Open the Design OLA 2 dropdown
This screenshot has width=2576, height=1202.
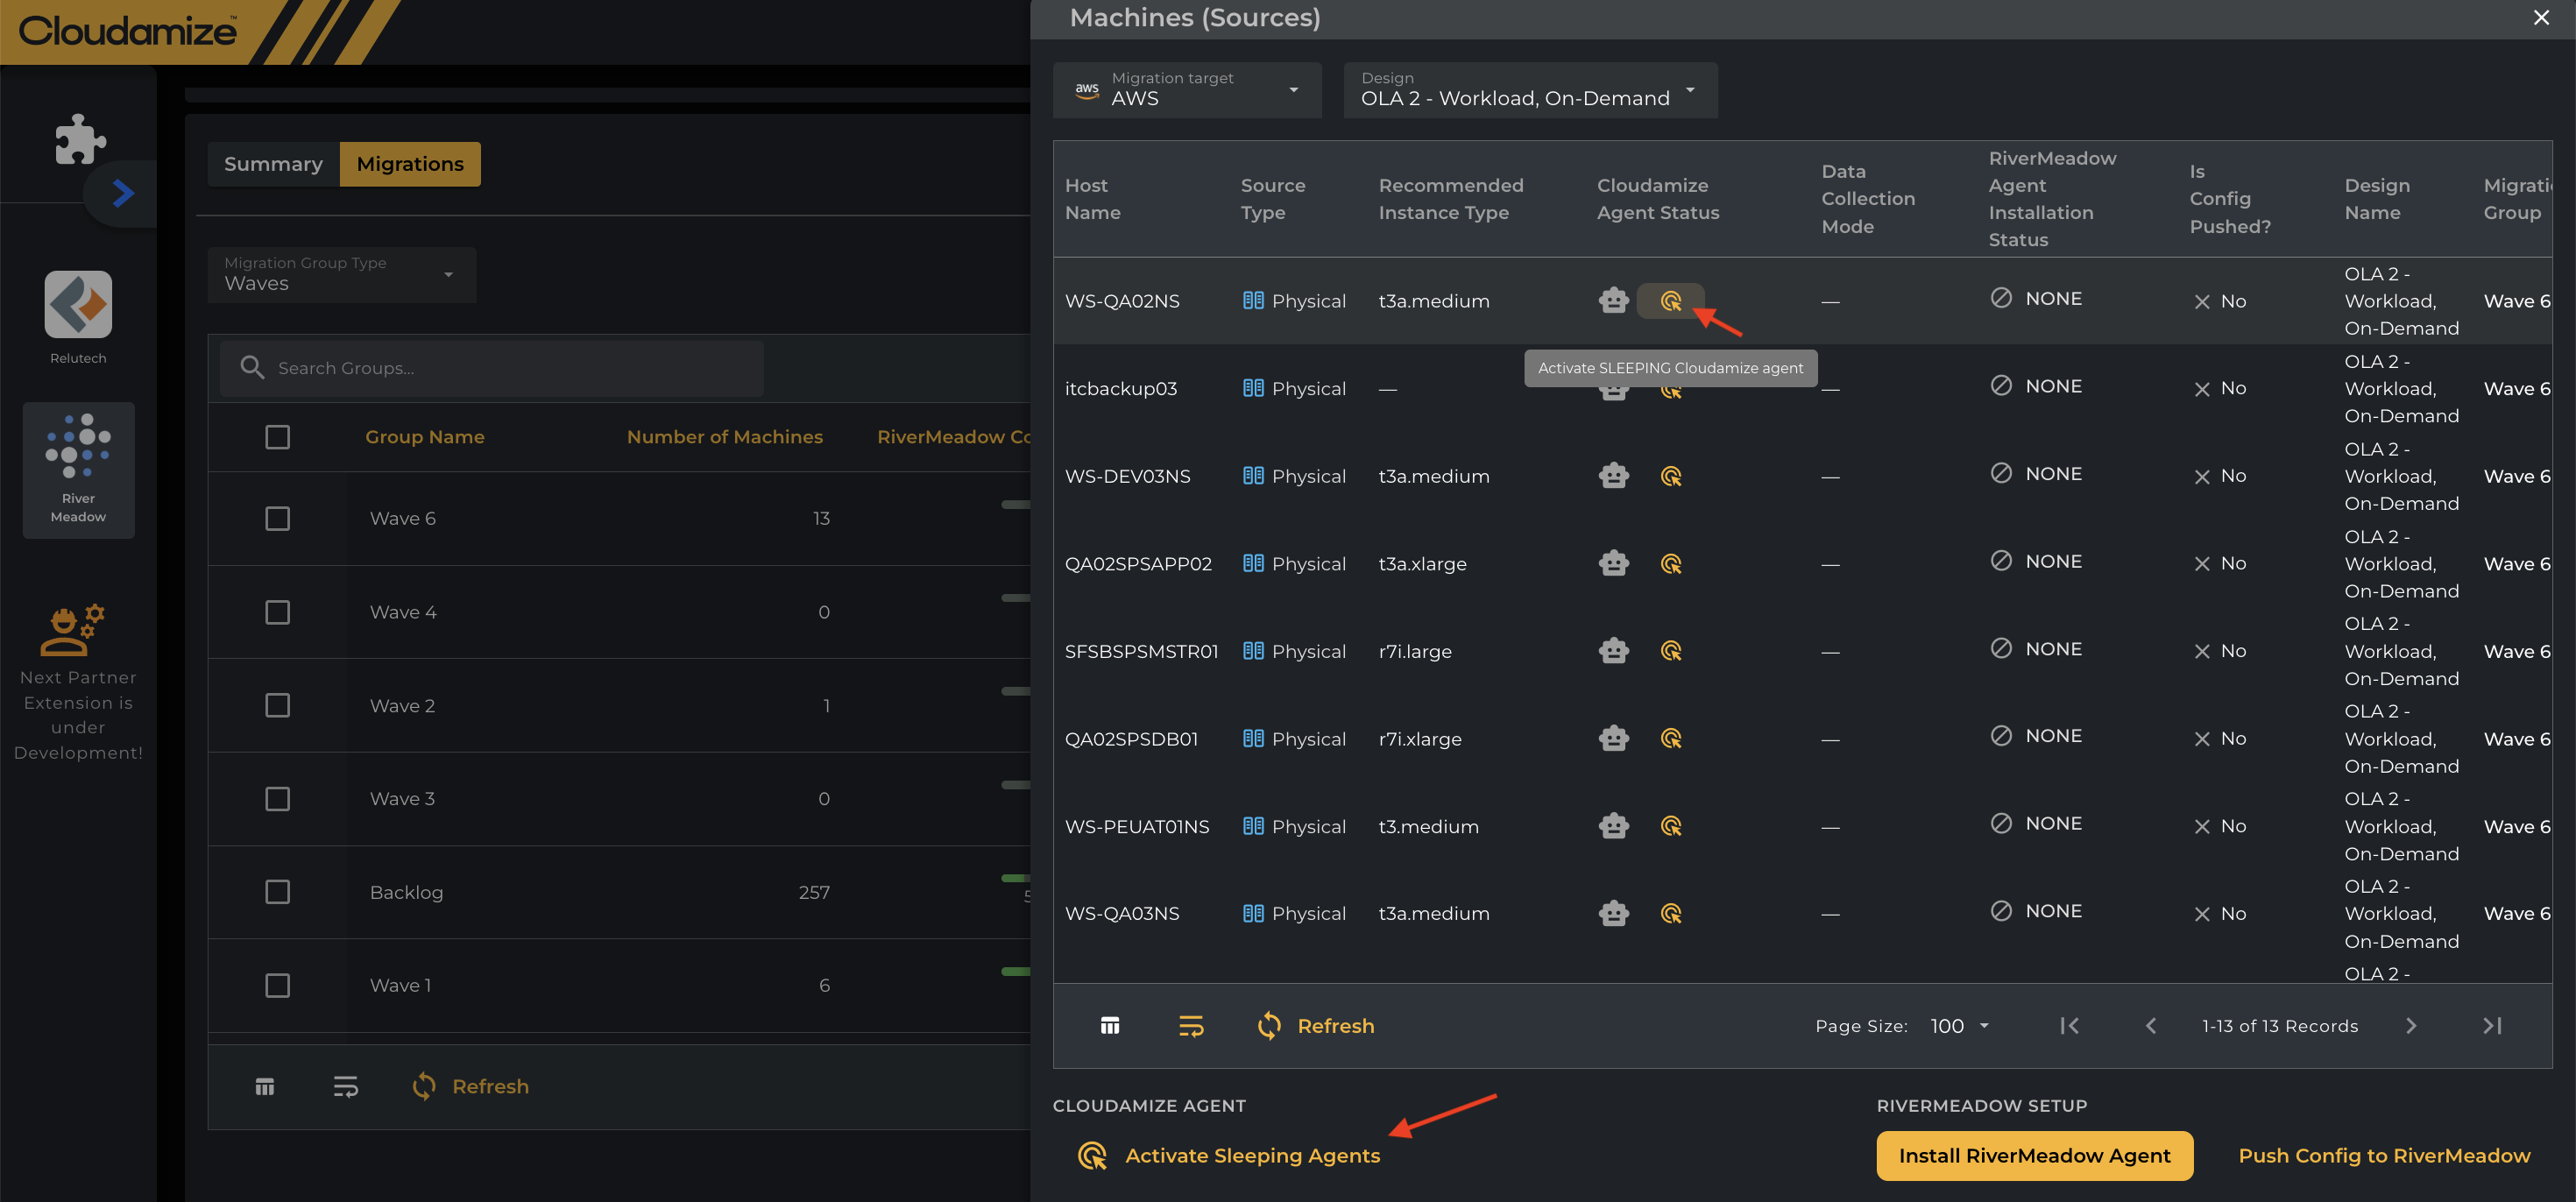(1530, 90)
